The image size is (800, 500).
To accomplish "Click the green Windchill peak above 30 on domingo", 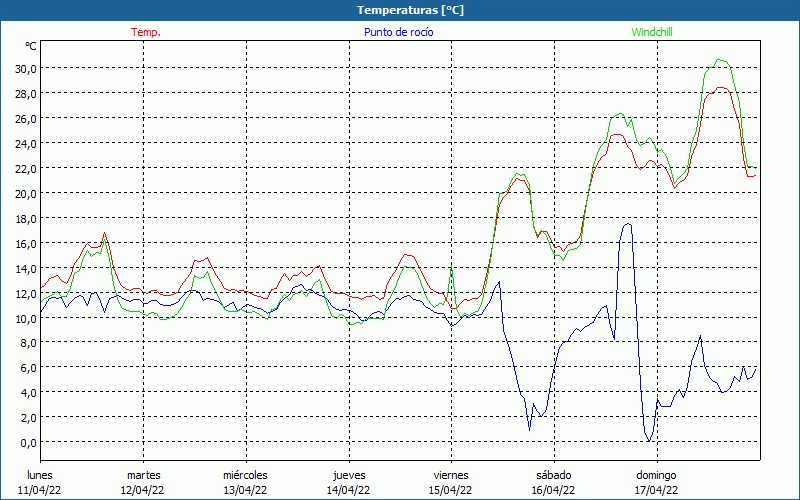I will (x=720, y=60).
